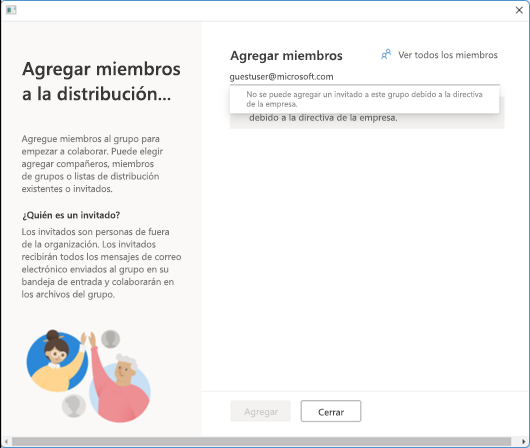Image resolution: width=530 pixels, height=448 pixels.
Task: Click the high-five people illustration
Action: coord(89,376)
